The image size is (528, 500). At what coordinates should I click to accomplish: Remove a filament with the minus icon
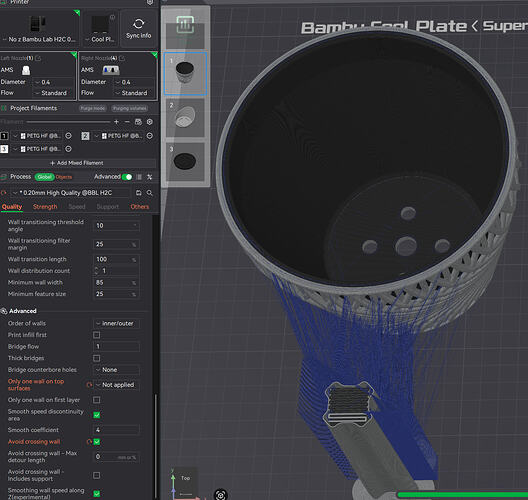[x=127, y=122]
